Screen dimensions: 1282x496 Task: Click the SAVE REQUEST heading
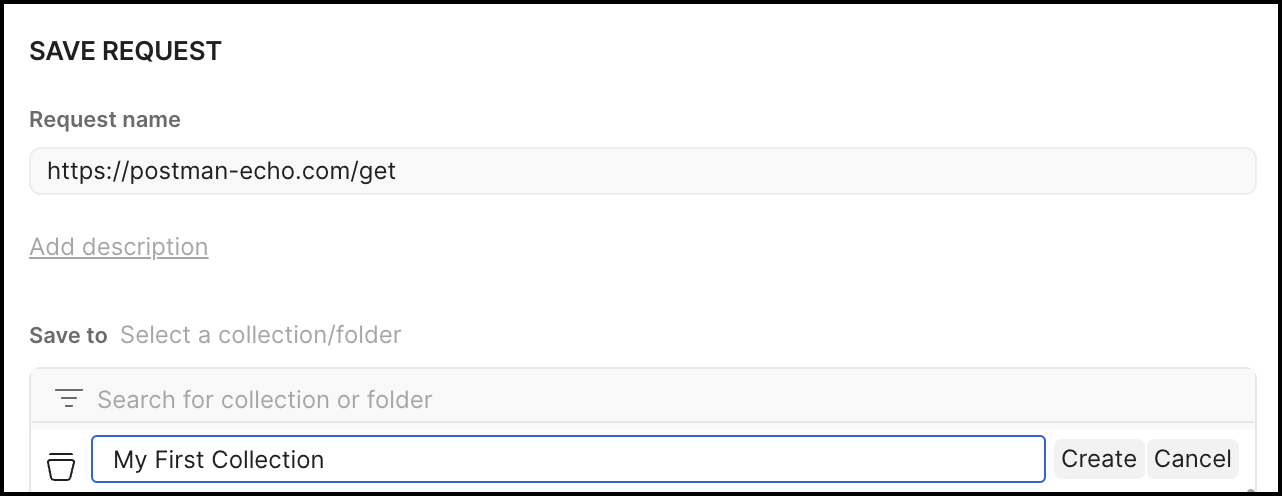[125, 52]
